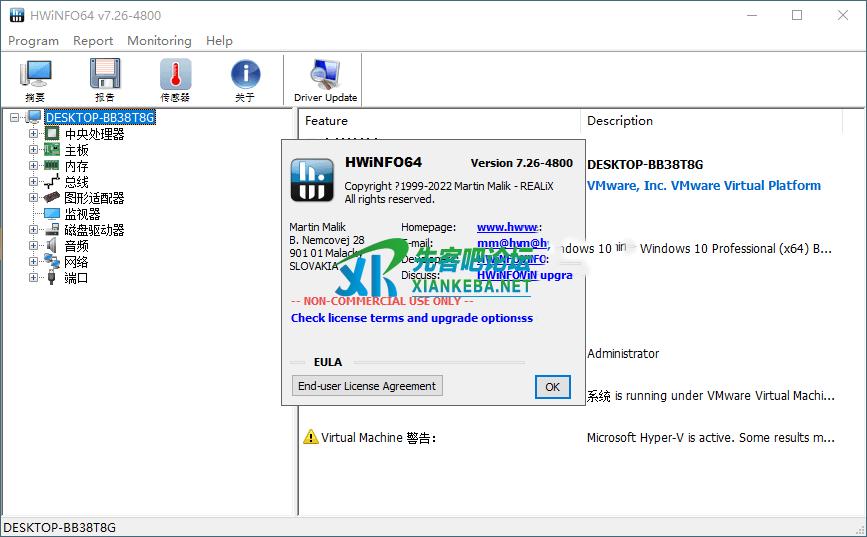Expand the 内存 memory tree branch
The image size is (867, 537).
[x=34, y=166]
